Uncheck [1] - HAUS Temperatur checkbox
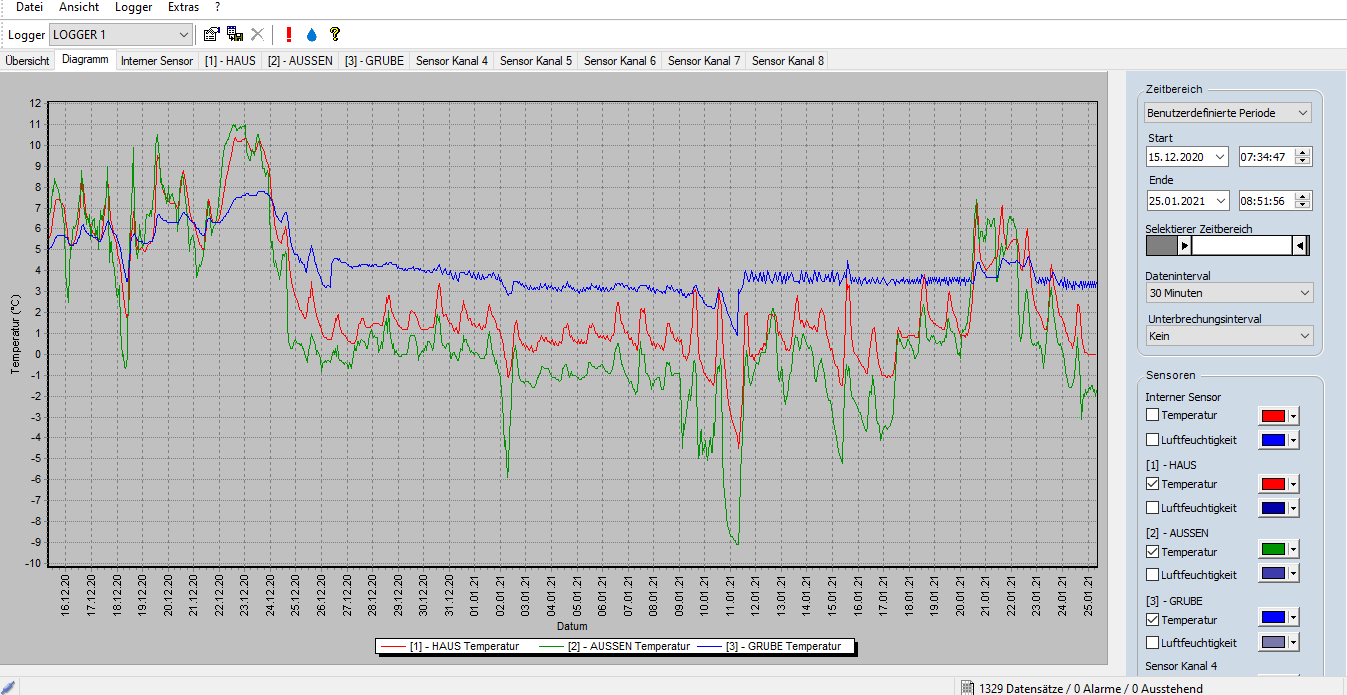 coord(1153,484)
